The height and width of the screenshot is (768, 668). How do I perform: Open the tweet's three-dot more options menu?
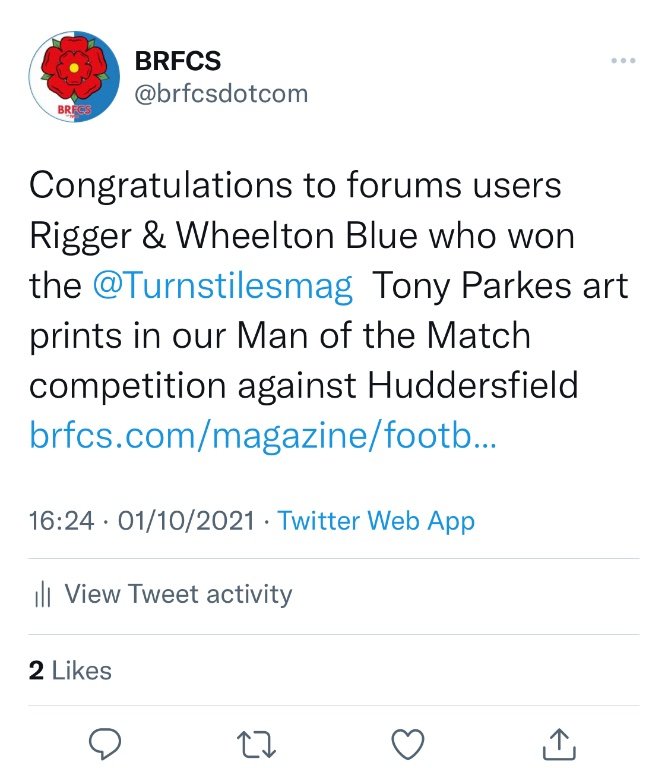click(623, 61)
